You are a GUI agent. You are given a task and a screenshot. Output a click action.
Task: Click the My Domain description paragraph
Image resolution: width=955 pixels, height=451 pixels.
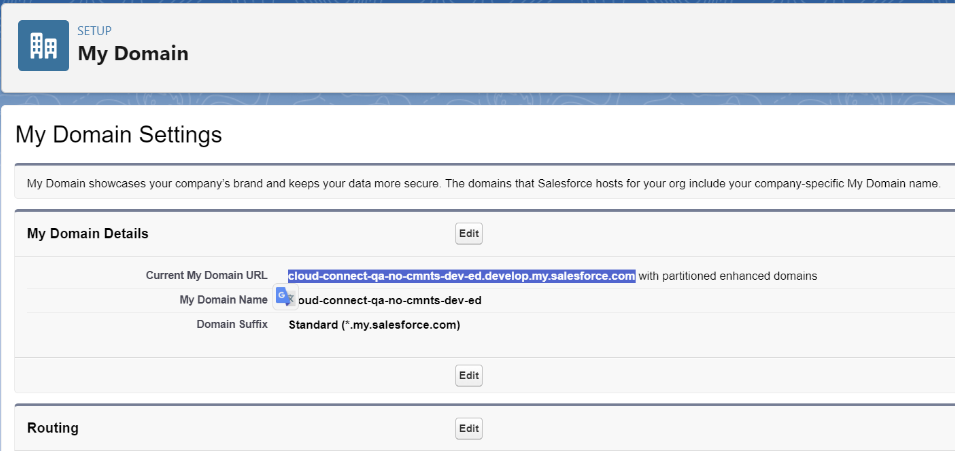click(x=484, y=183)
